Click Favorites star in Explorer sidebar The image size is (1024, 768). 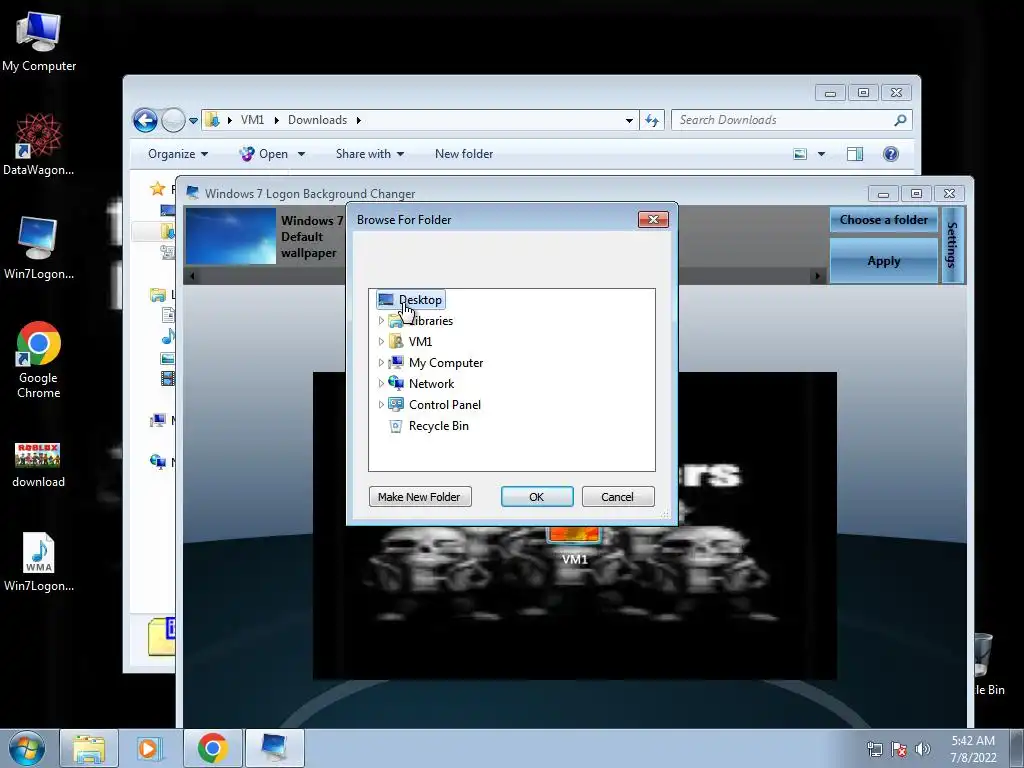point(157,189)
